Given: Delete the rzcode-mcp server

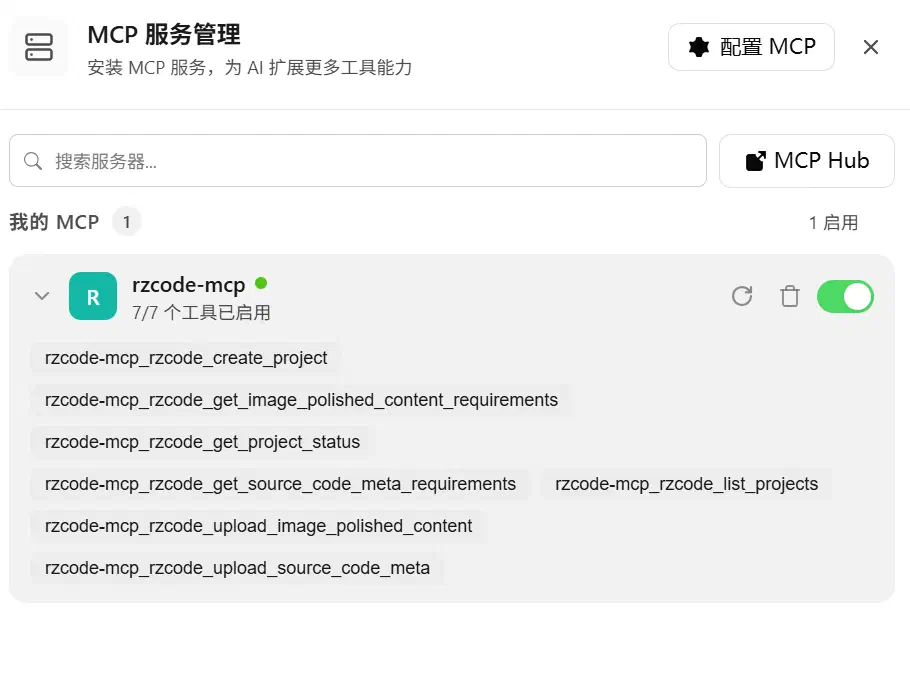Looking at the screenshot, I should click(x=789, y=297).
